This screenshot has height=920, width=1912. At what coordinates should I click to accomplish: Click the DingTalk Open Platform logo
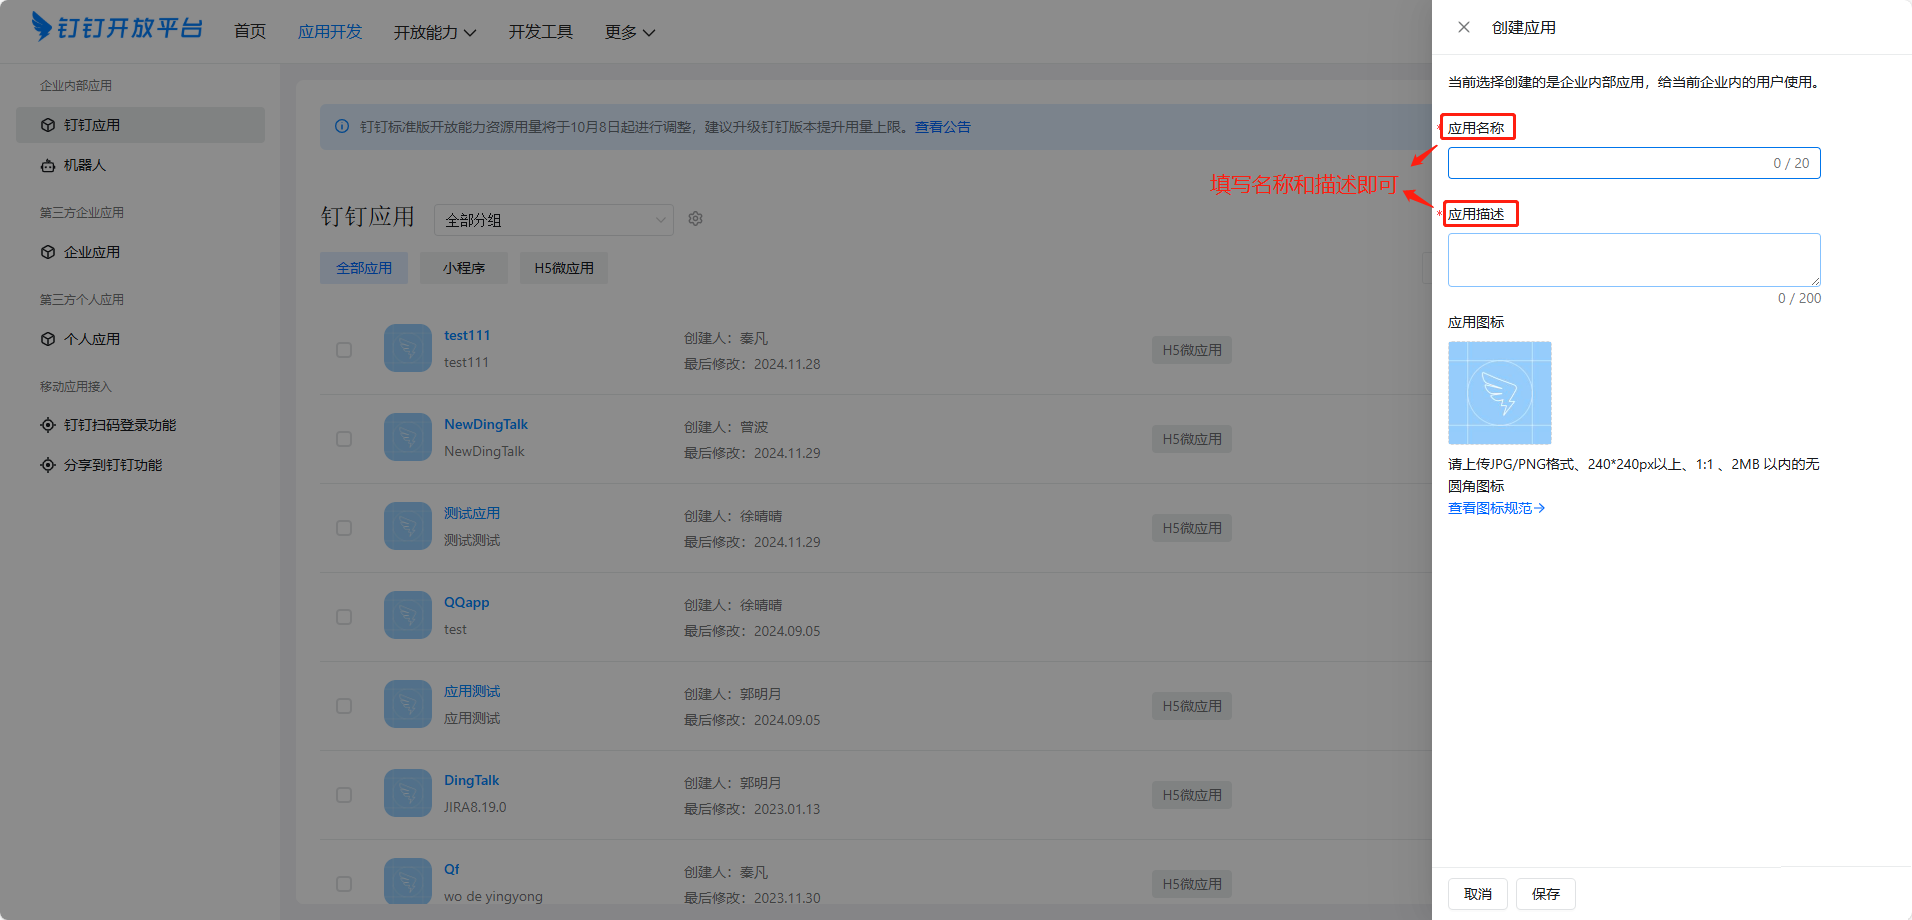pyautogui.click(x=117, y=27)
